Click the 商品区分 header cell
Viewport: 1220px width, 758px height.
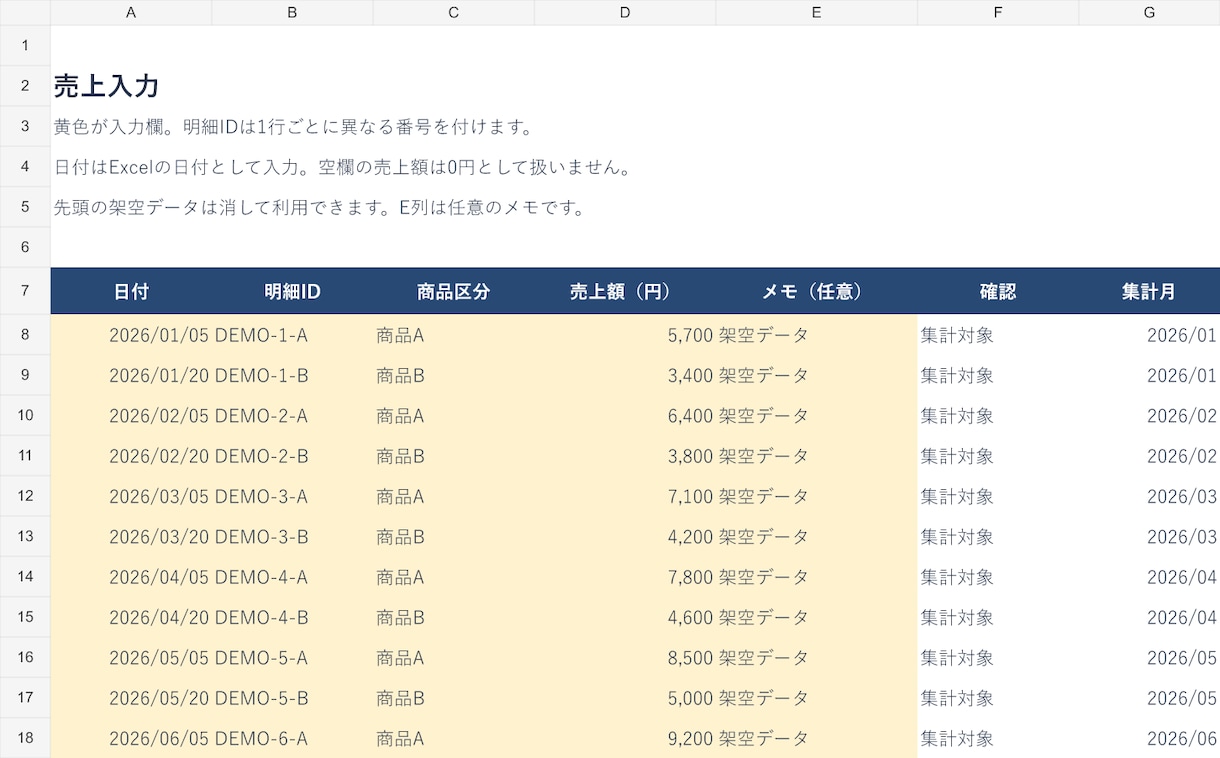pos(454,291)
